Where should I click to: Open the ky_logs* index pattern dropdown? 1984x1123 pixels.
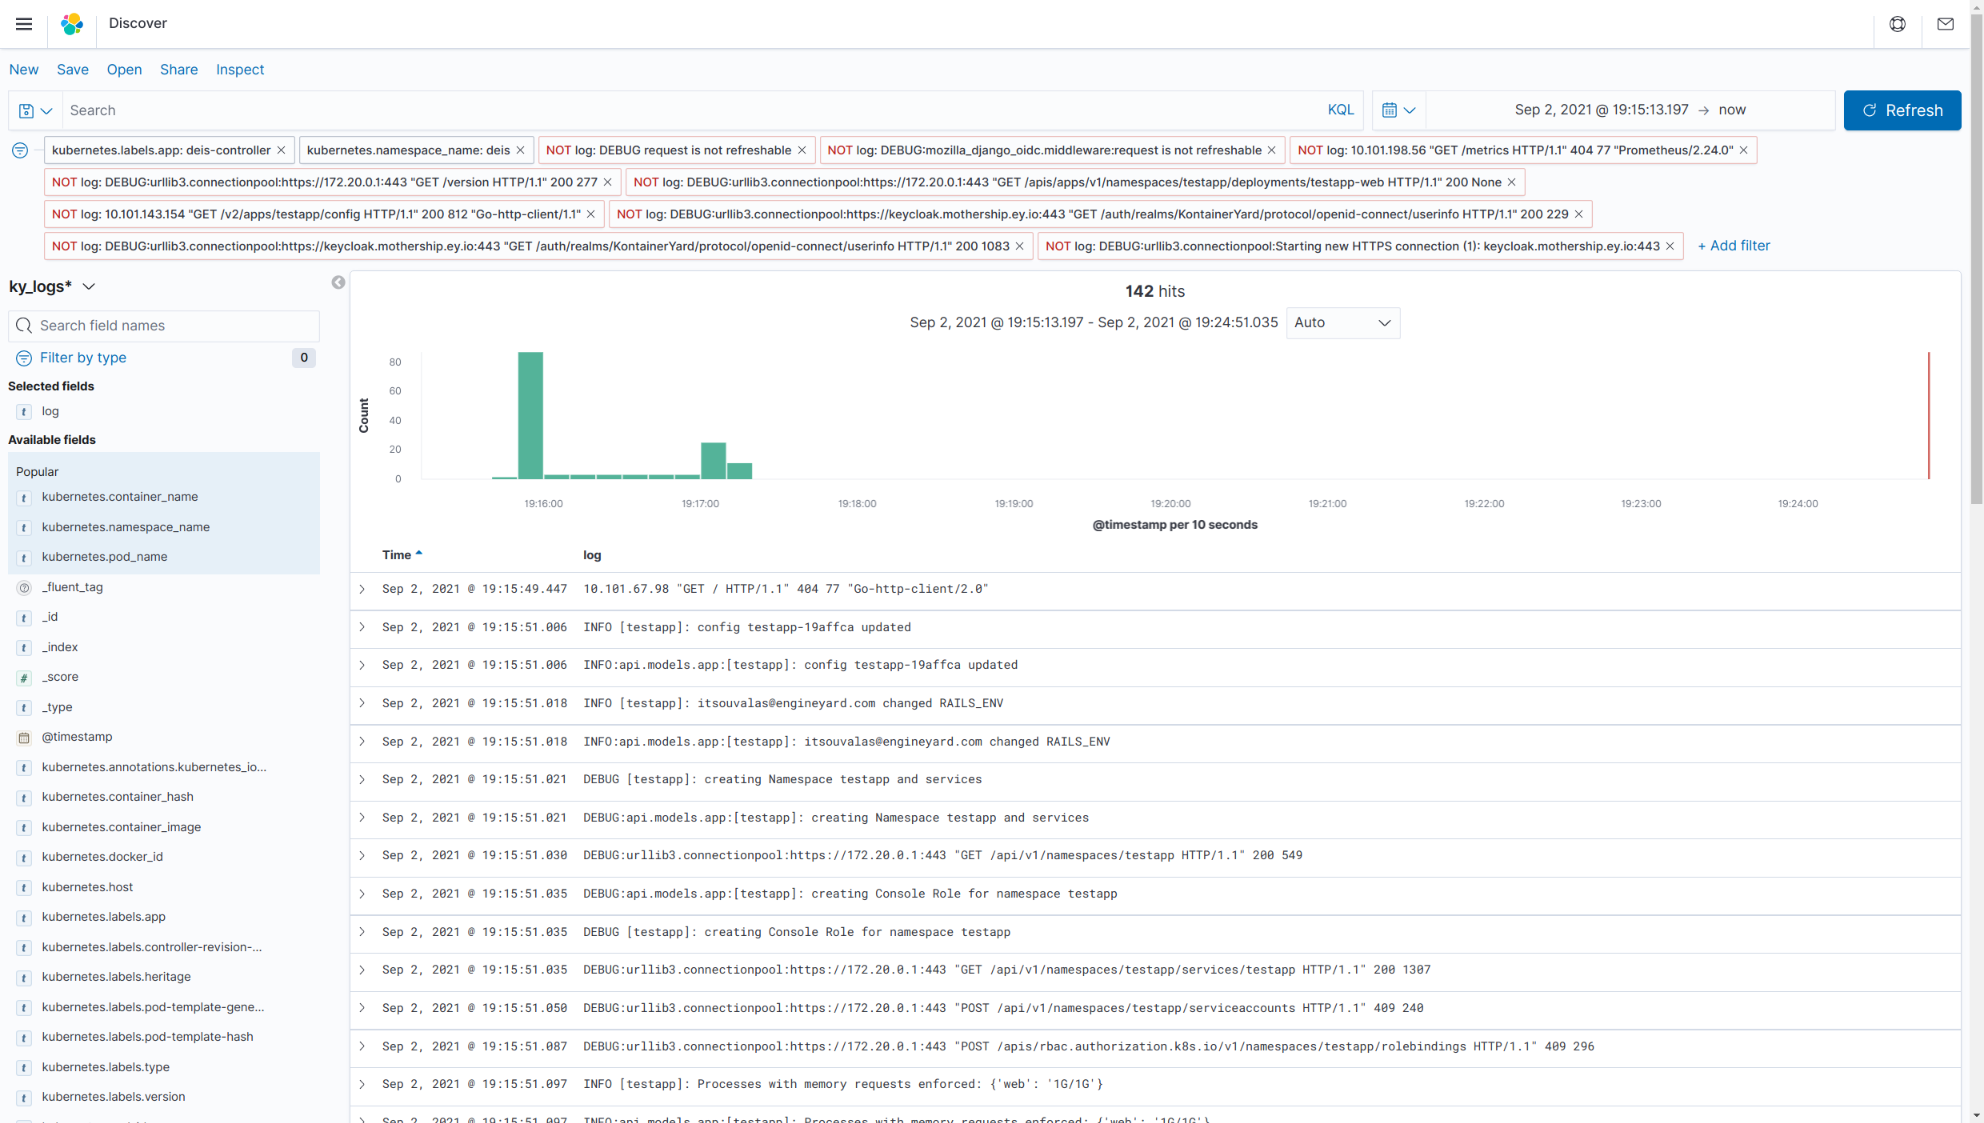click(52, 287)
